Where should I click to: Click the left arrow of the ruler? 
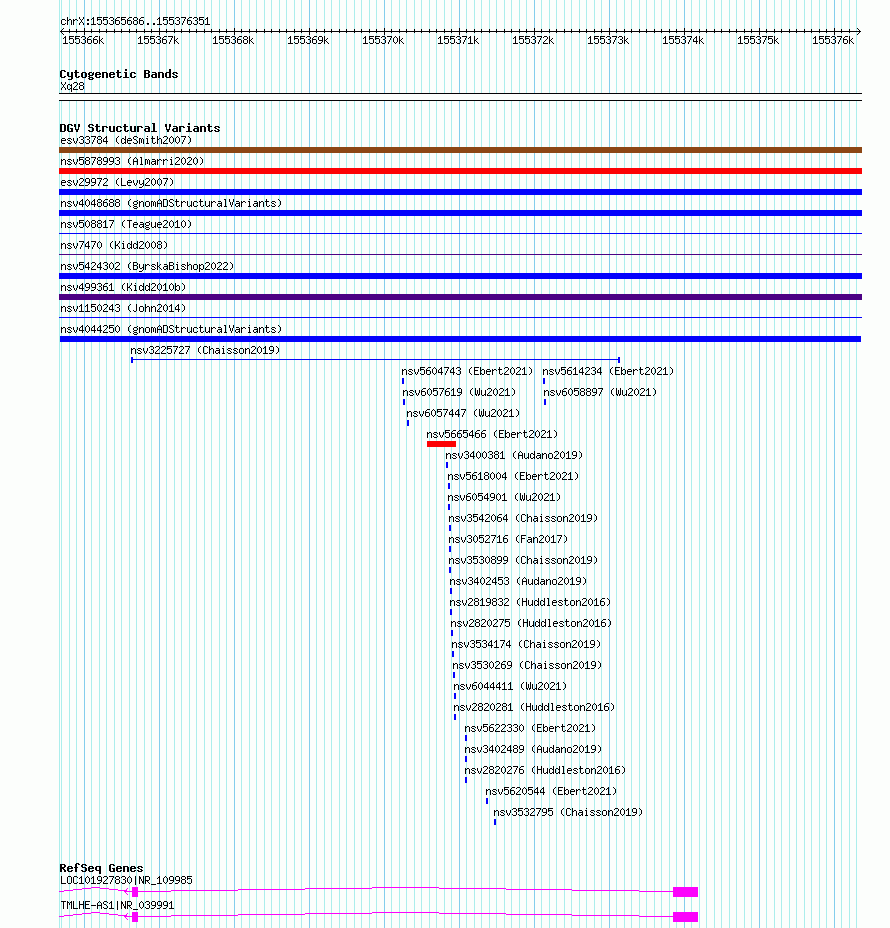[x=62, y=31]
